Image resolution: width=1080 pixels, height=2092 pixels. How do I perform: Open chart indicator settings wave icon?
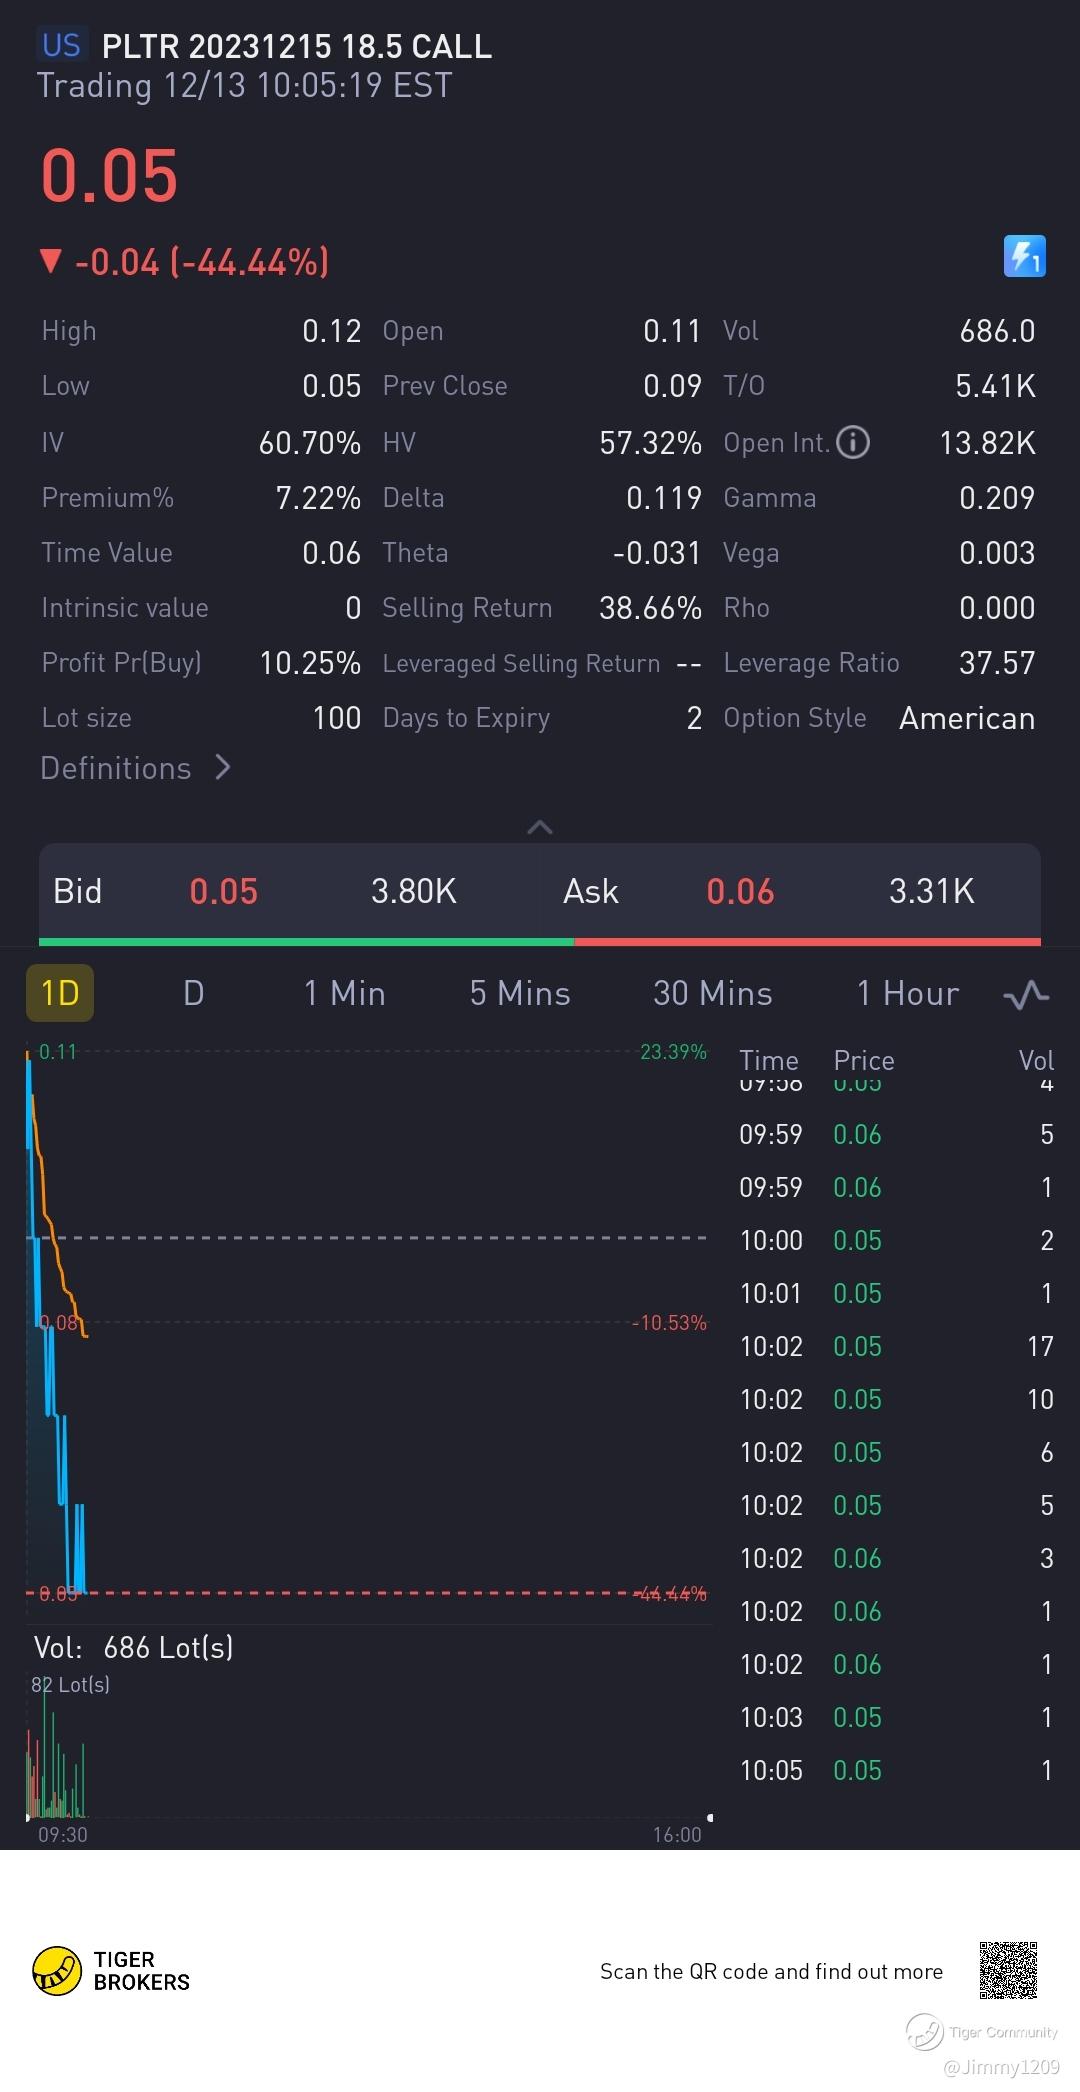point(1026,994)
